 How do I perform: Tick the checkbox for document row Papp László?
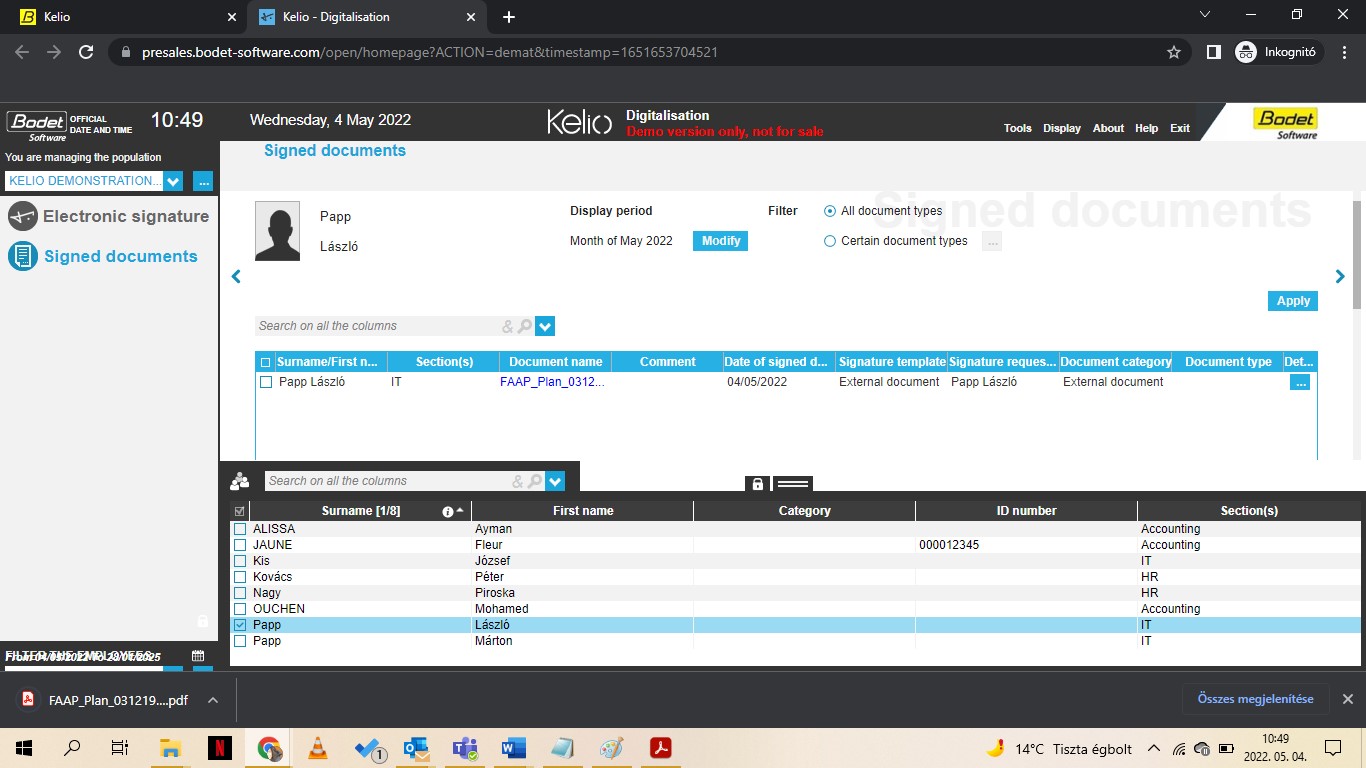click(x=266, y=382)
